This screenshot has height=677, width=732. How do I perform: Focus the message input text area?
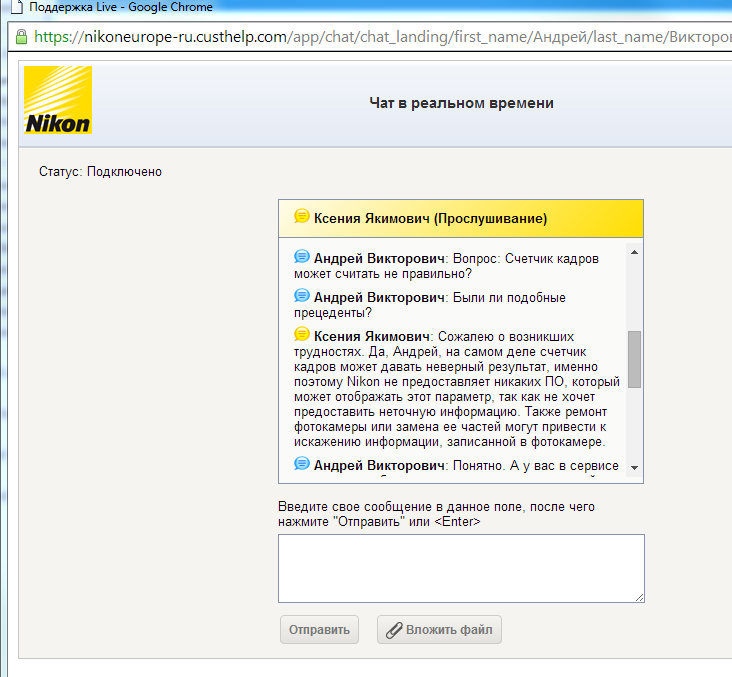(x=461, y=568)
